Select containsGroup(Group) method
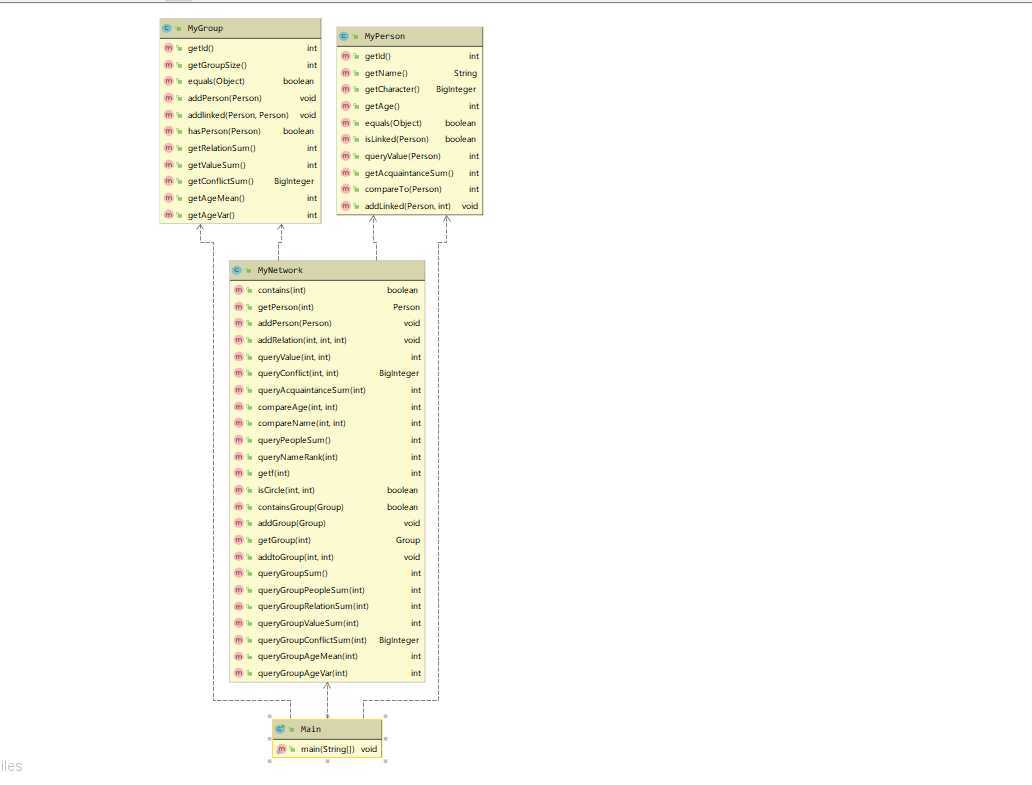The image size is (1032, 785). click(327, 507)
